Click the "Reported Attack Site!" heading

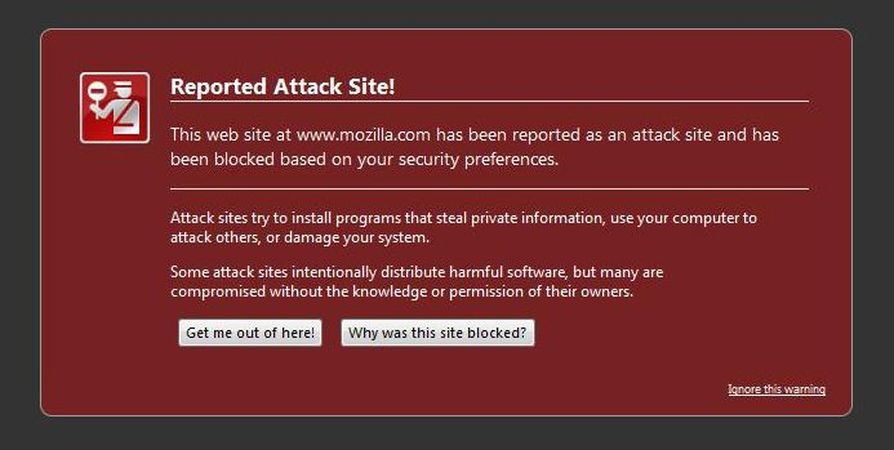pyautogui.click(x=283, y=86)
